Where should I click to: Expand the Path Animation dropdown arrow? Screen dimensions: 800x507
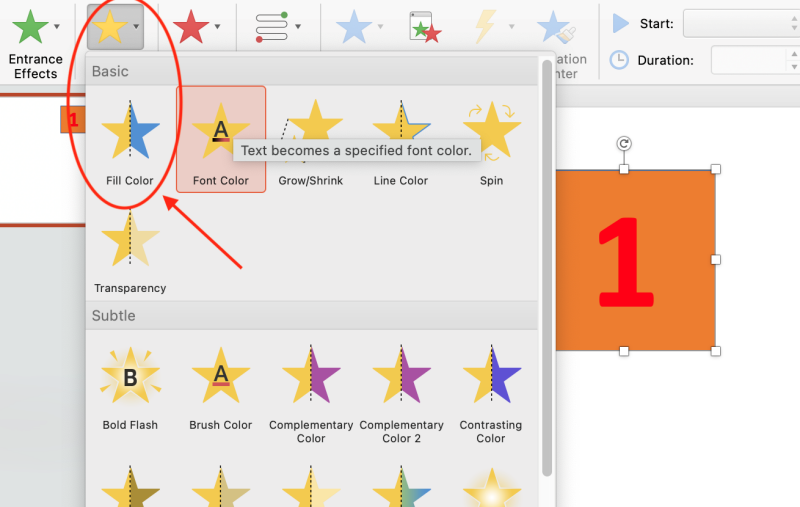pyautogui.click(x=298, y=27)
